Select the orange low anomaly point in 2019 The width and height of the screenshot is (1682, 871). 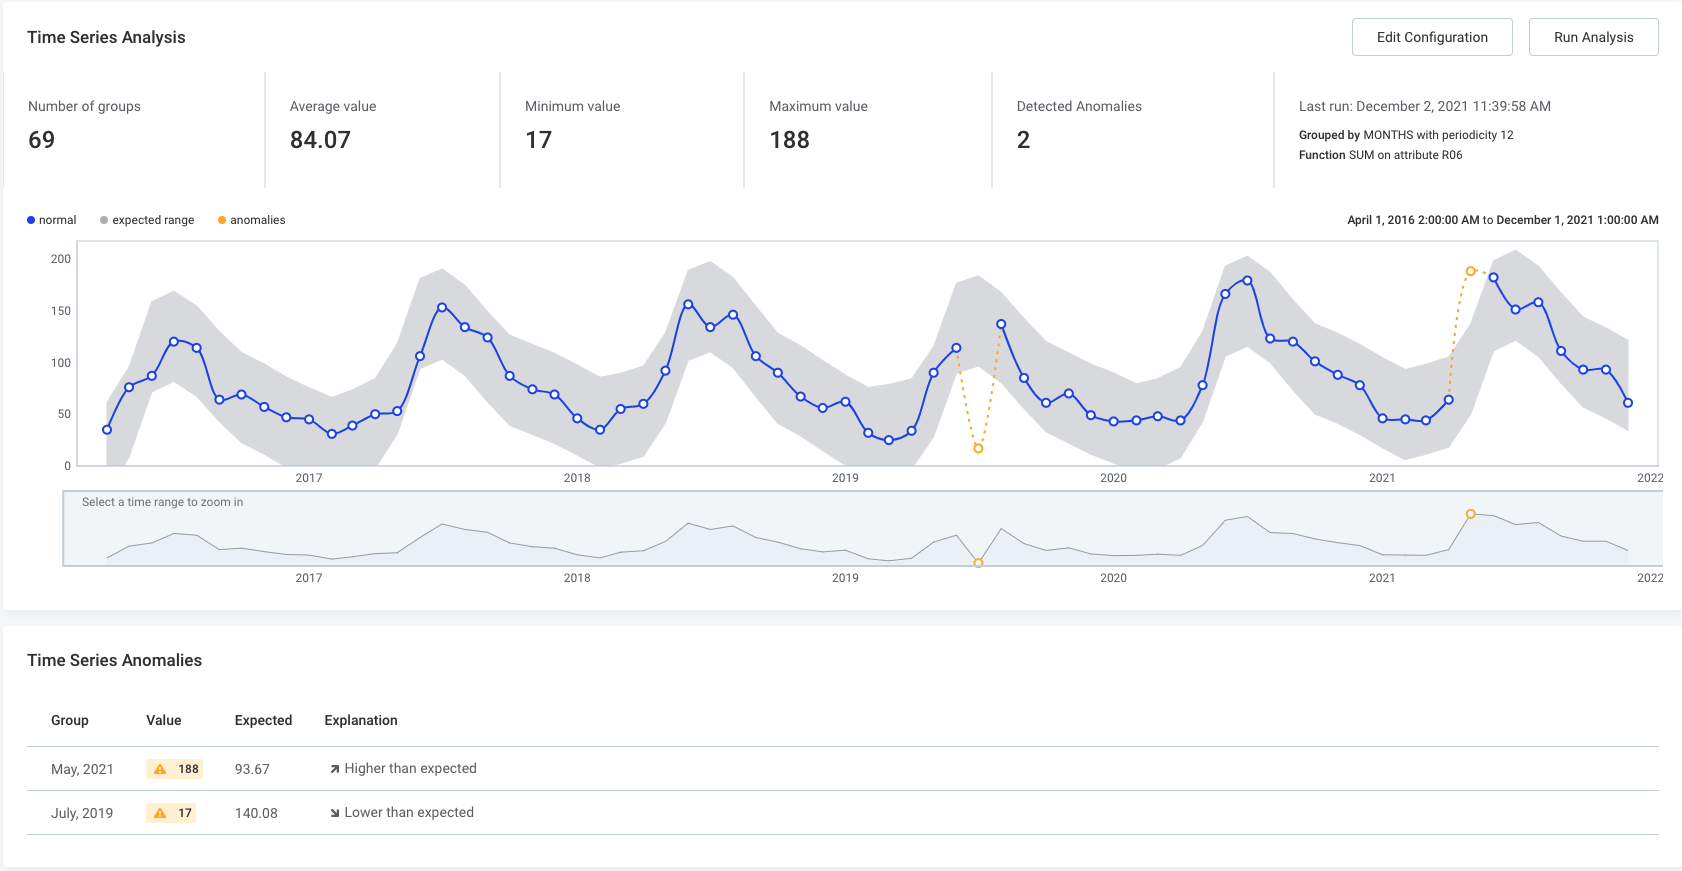[978, 448]
